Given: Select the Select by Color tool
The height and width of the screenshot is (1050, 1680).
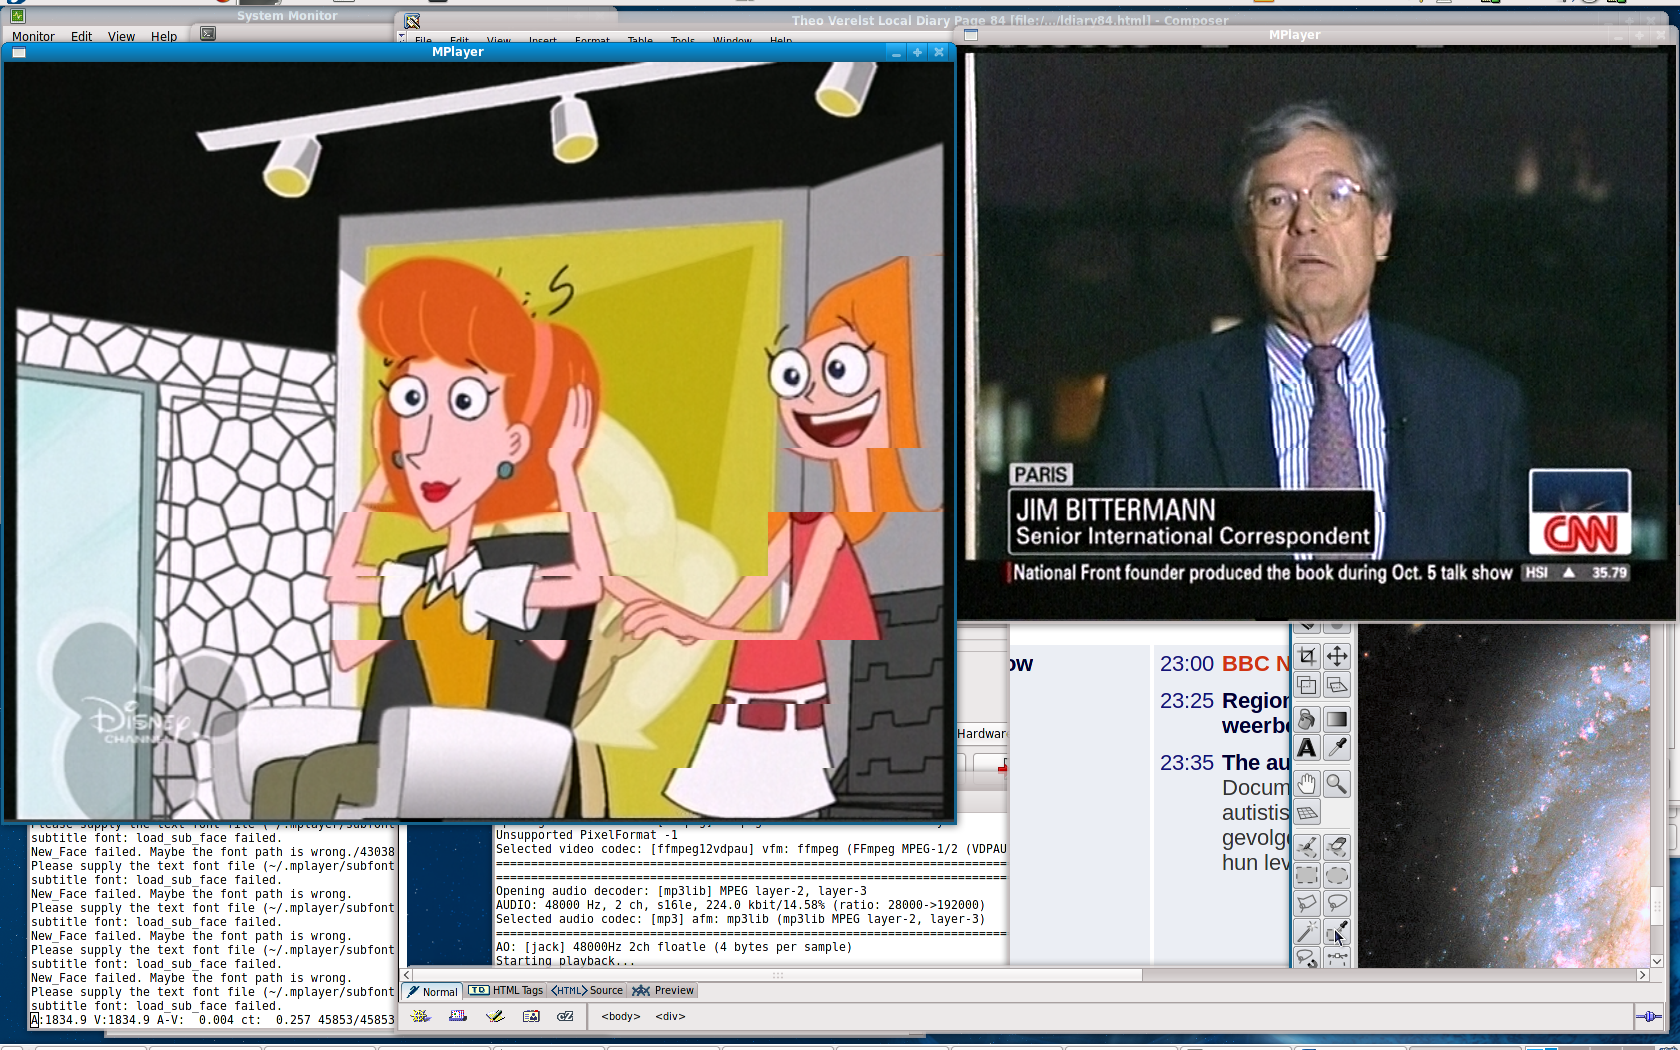Looking at the screenshot, I should [x=1337, y=933].
